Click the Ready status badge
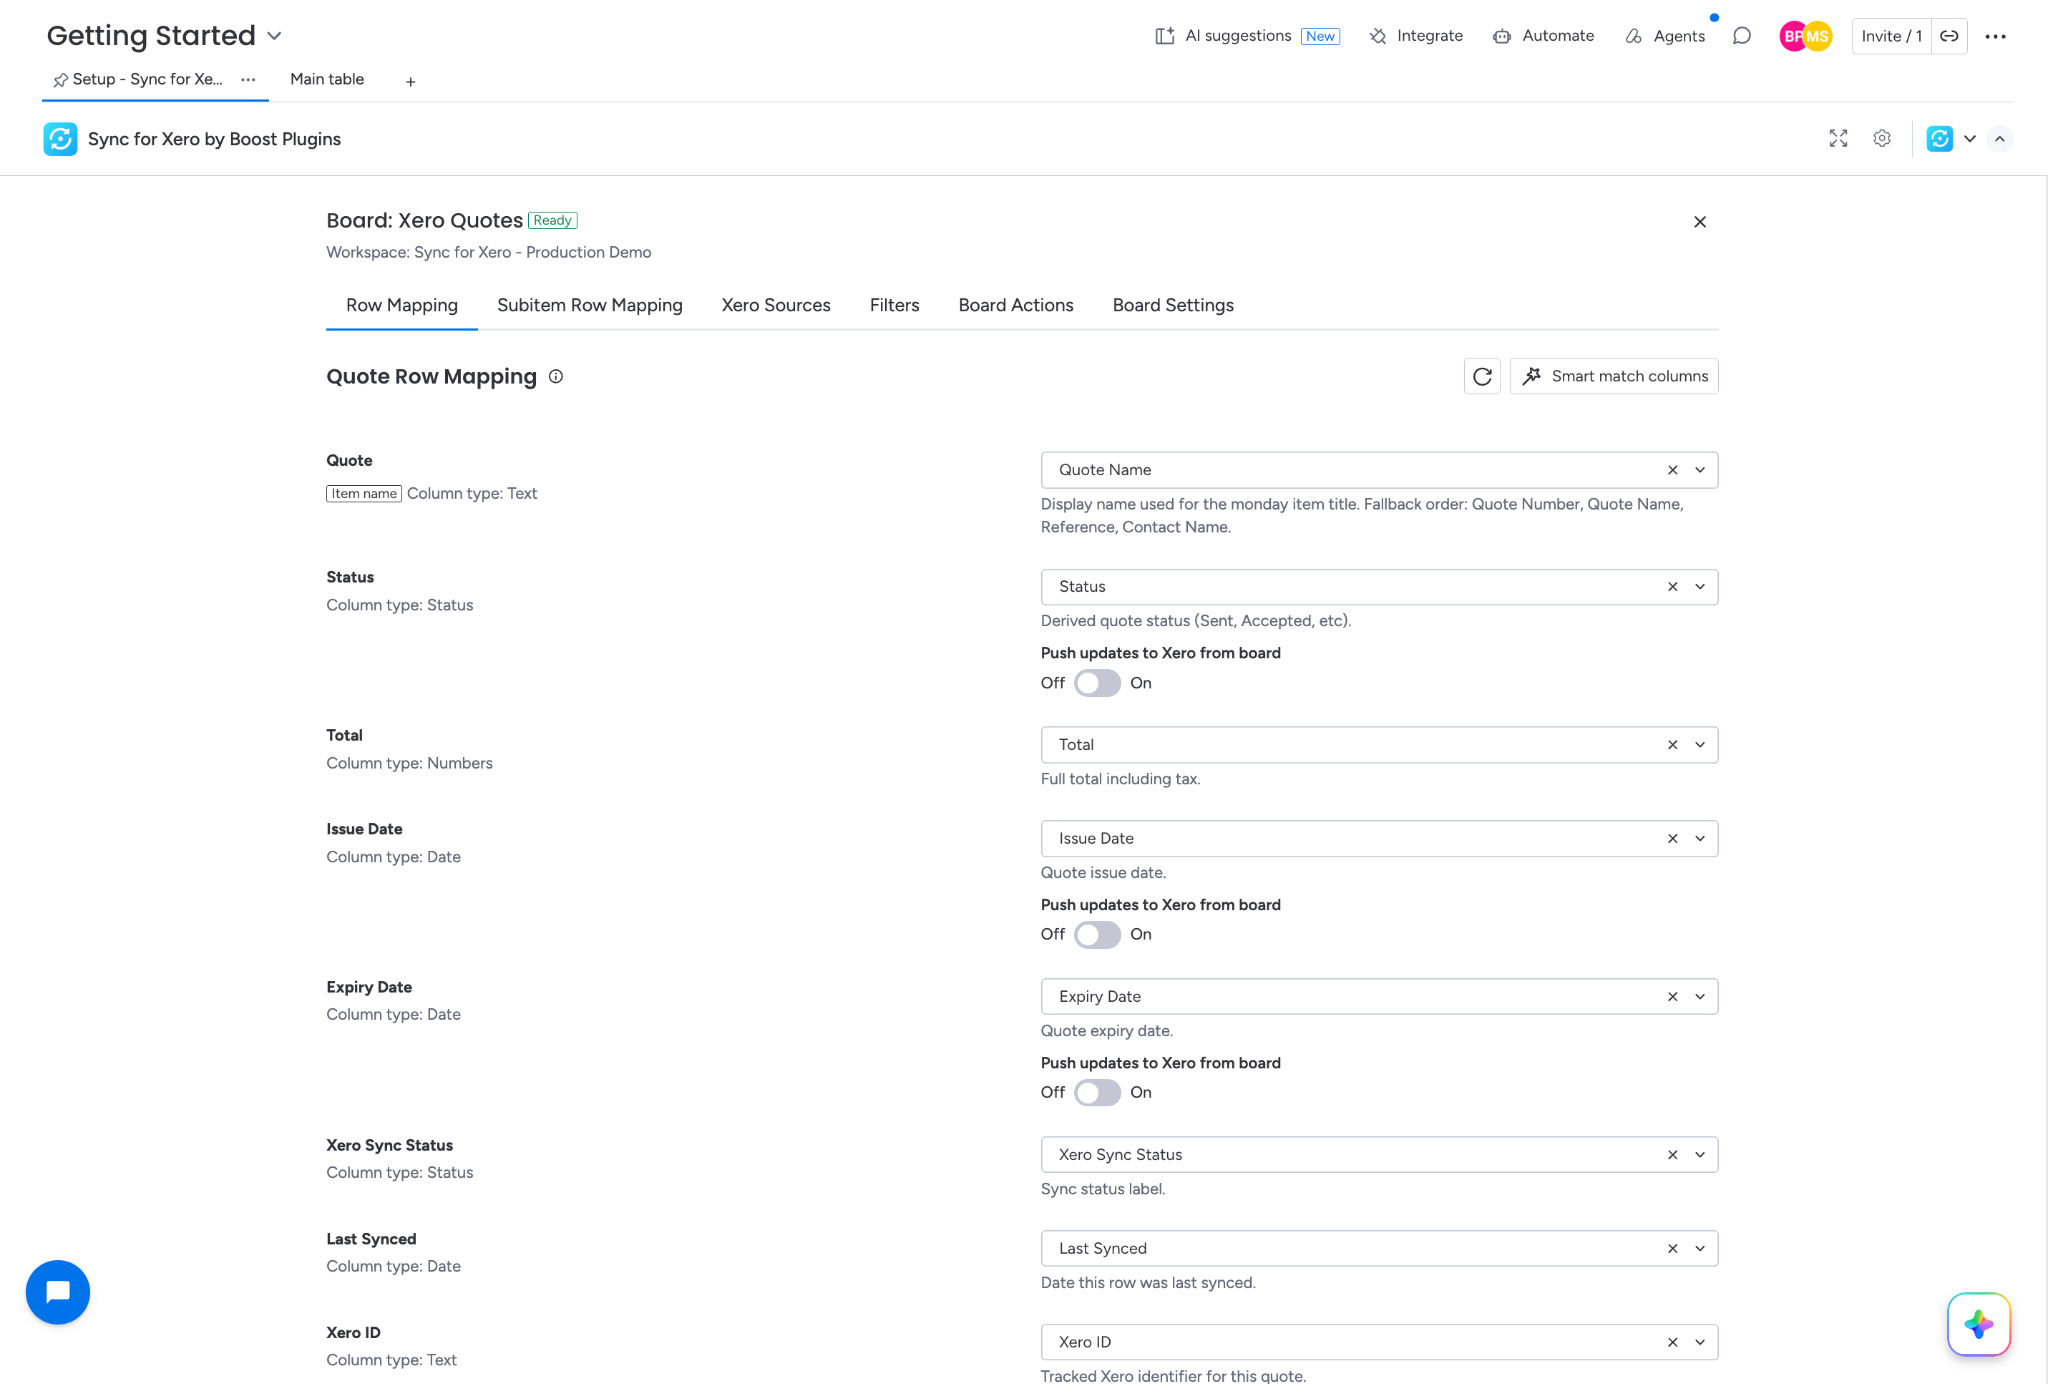The image size is (2048, 1384). click(553, 220)
